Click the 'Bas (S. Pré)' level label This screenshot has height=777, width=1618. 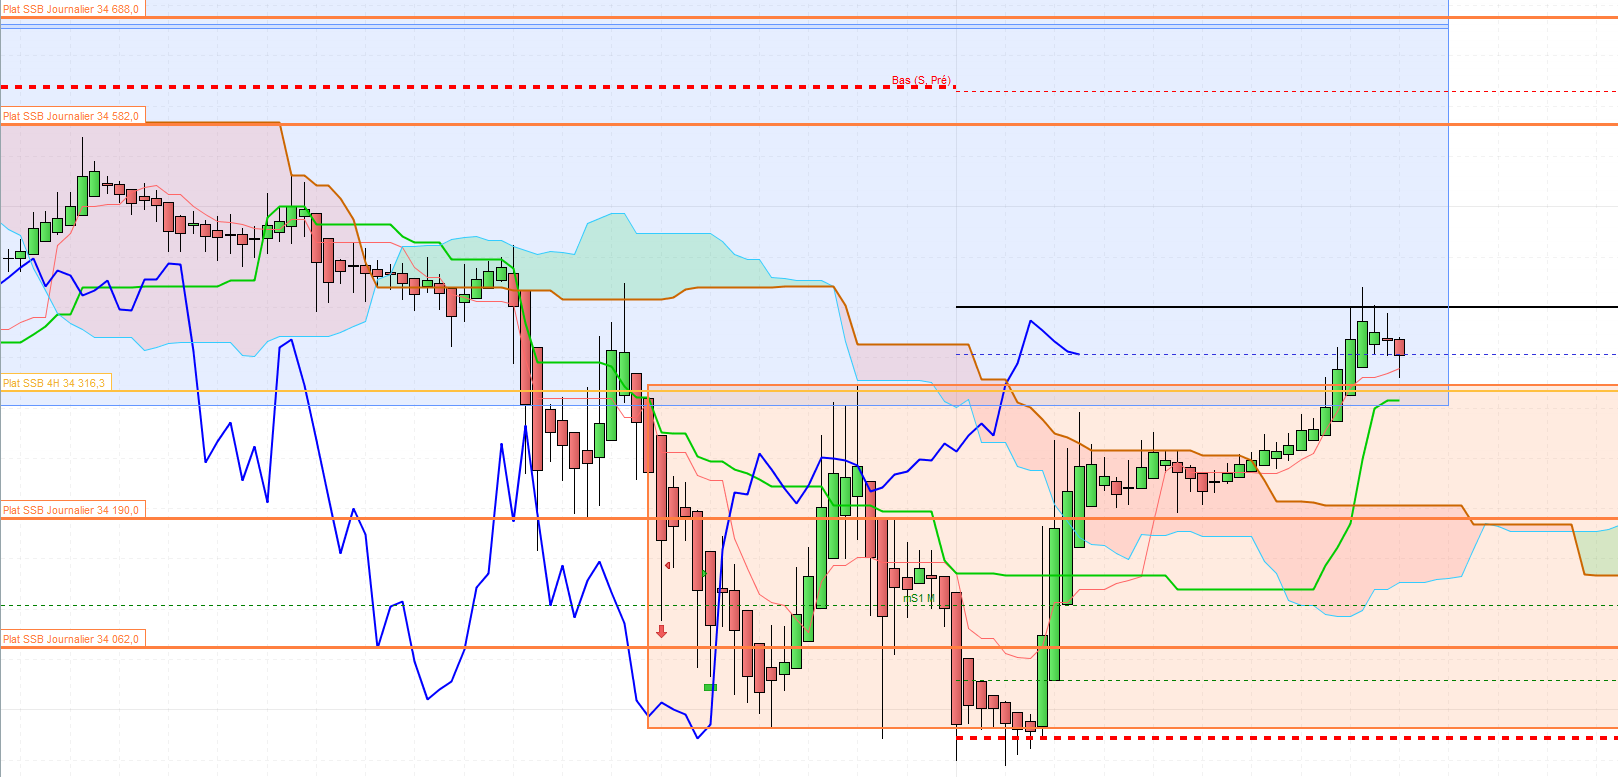(x=921, y=80)
